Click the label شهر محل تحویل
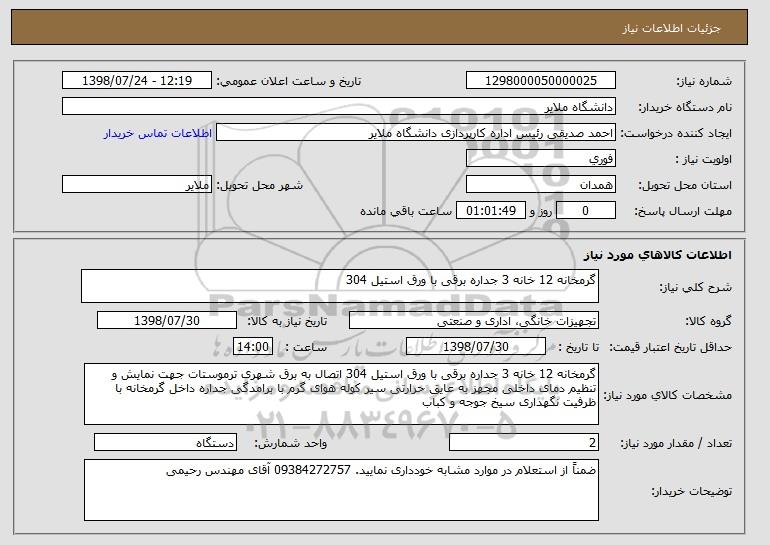The height and width of the screenshot is (545, 770). [x=260, y=185]
